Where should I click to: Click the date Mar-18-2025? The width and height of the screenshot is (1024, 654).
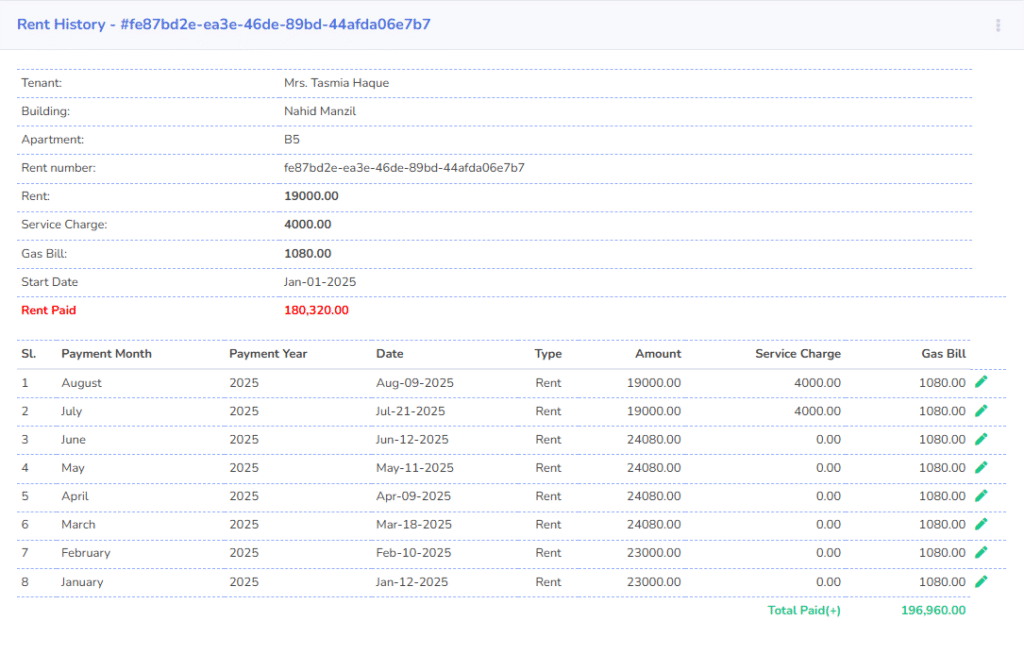pos(414,525)
